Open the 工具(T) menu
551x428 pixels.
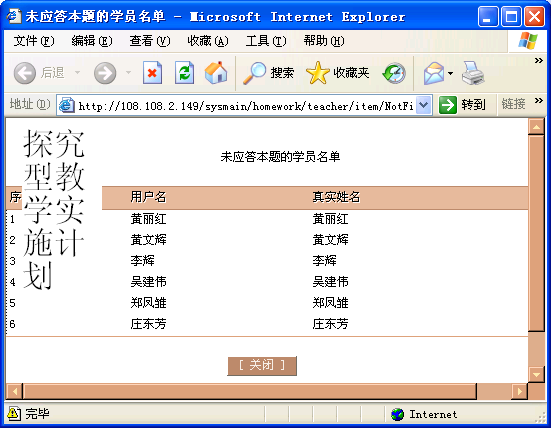[266, 41]
